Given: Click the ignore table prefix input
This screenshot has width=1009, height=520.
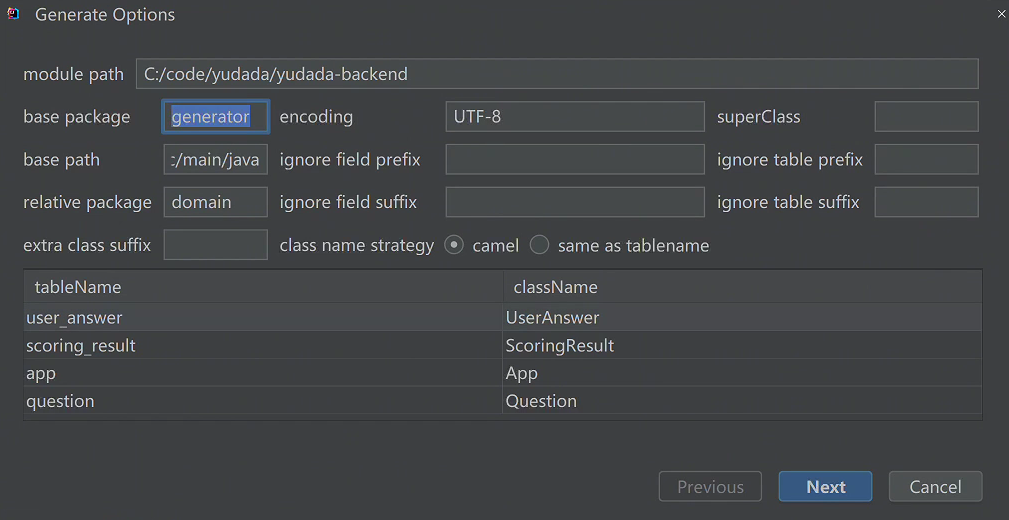Looking at the screenshot, I should click(x=926, y=160).
